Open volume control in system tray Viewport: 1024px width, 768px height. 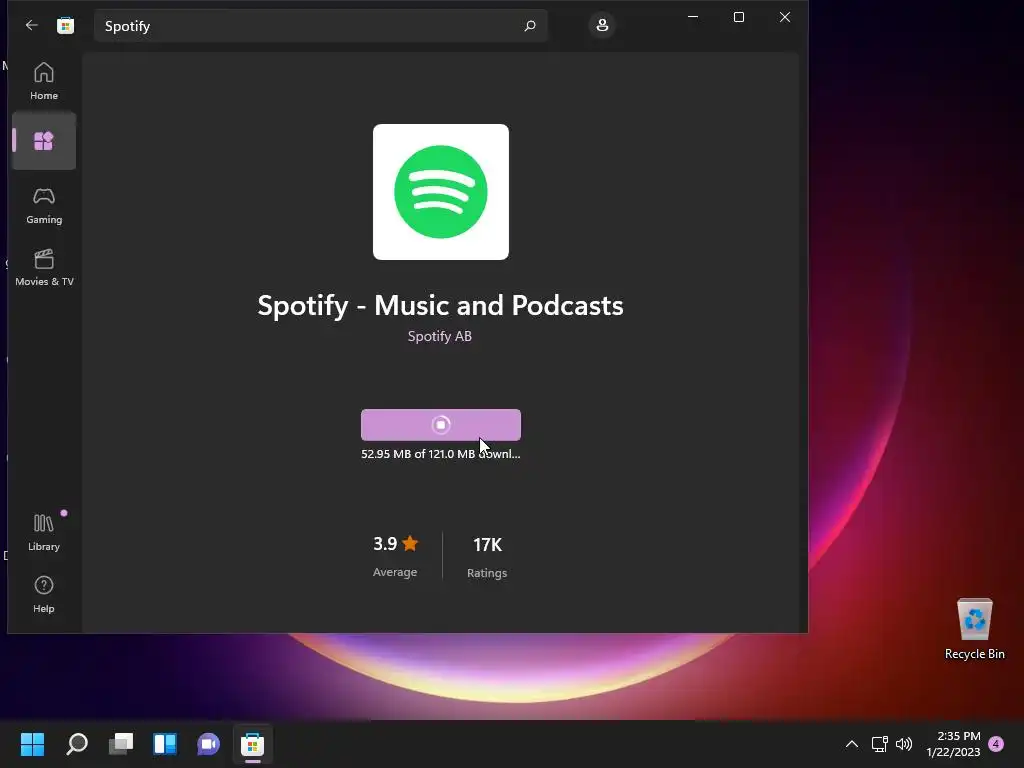904,744
